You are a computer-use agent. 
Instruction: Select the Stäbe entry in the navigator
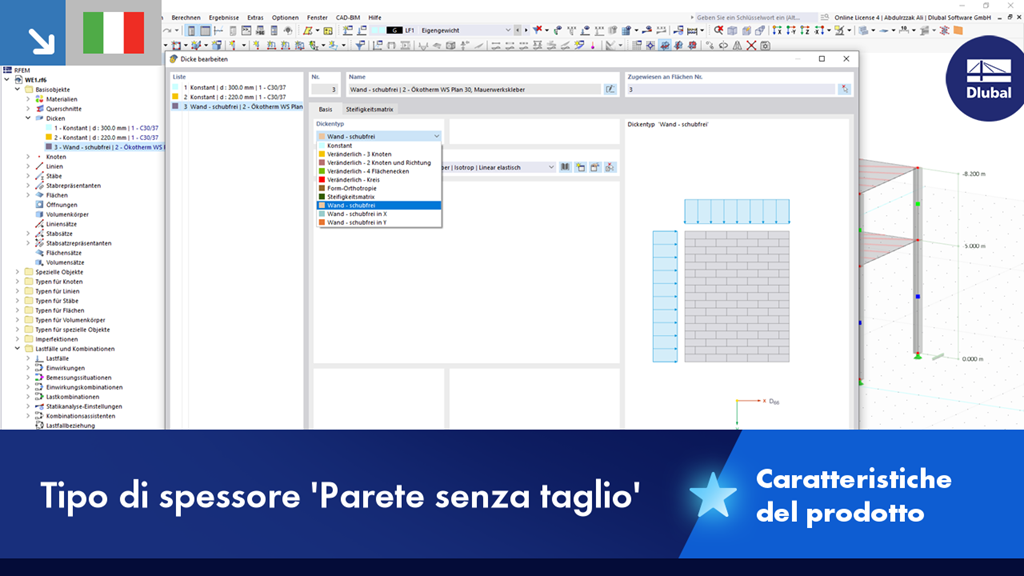38,176
